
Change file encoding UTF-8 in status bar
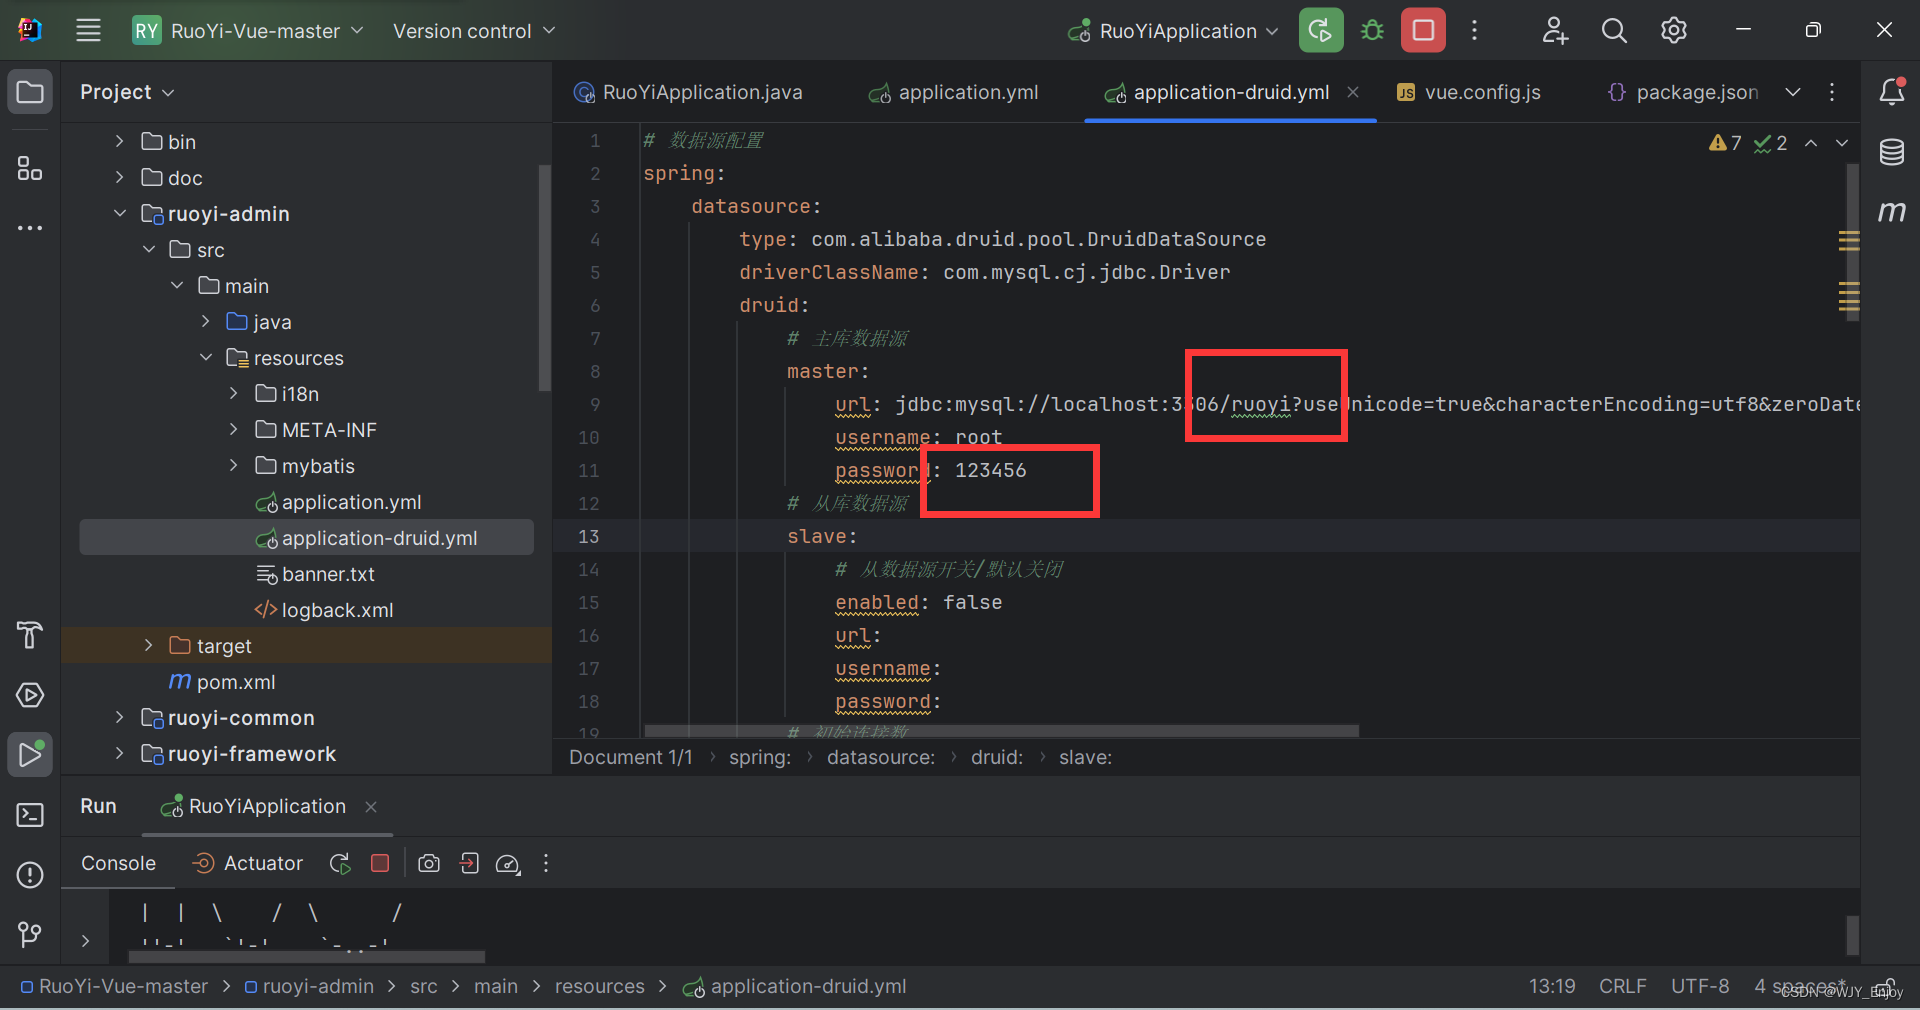click(1700, 987)
